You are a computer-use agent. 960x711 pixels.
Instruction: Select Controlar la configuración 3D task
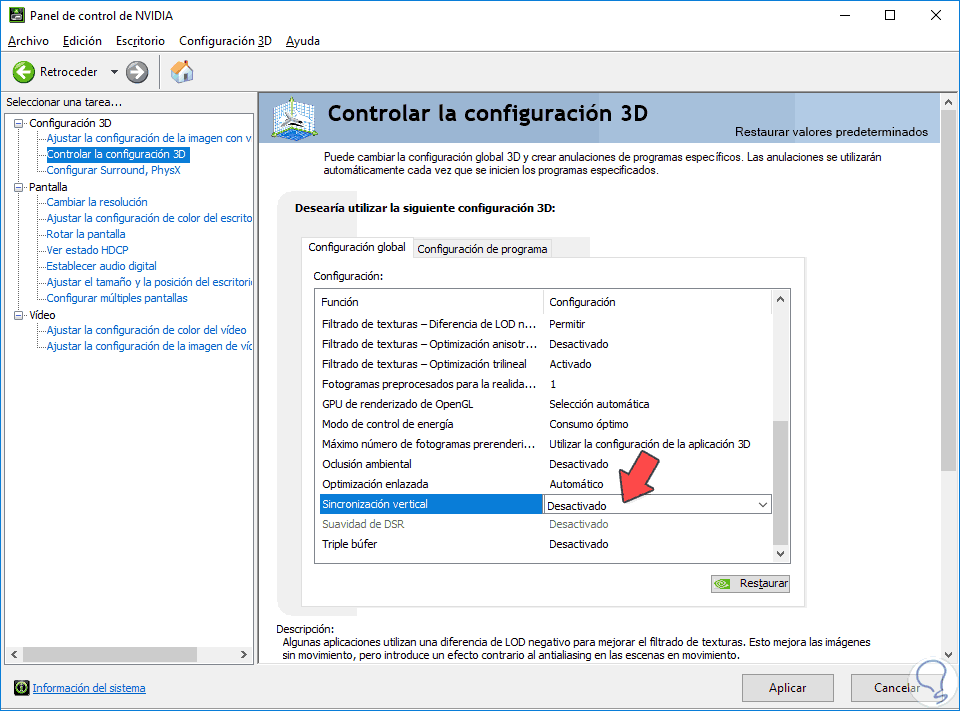coord(116,154)
